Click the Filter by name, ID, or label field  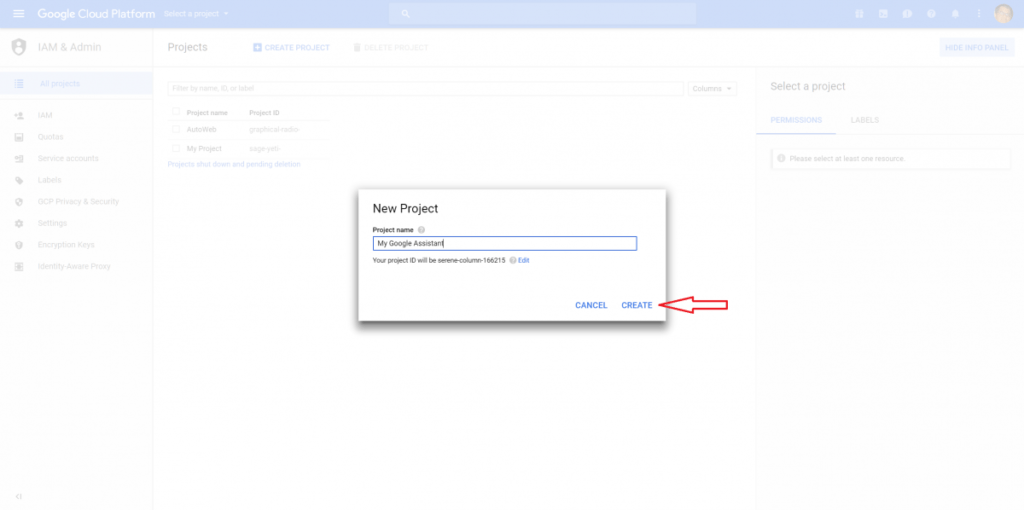426,88
